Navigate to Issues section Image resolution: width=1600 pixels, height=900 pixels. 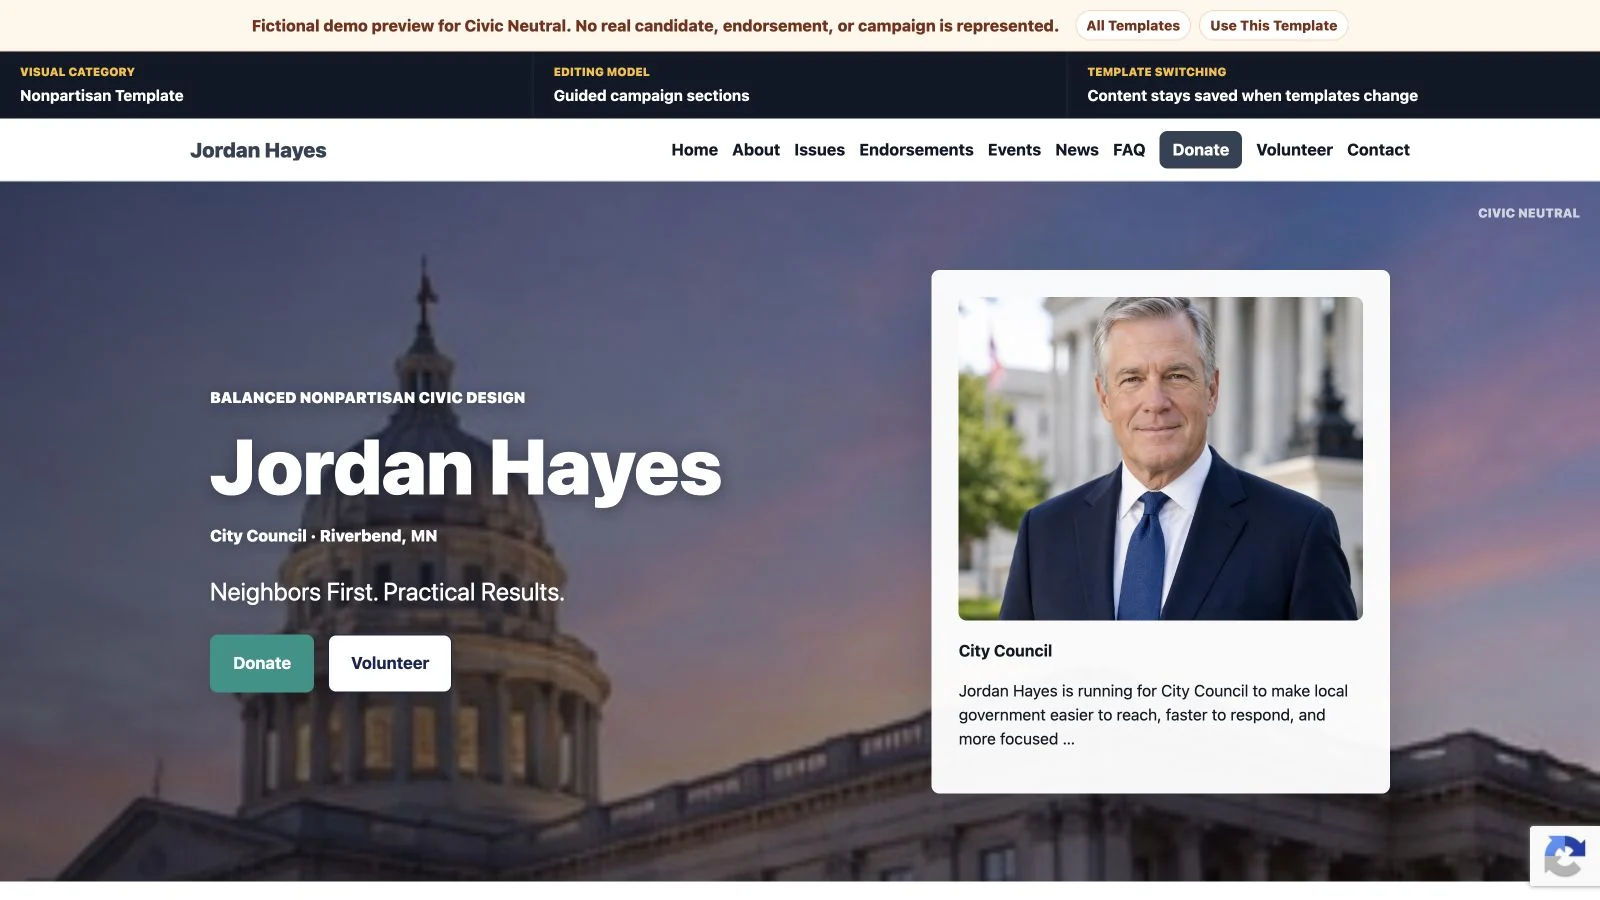point(819,150)
